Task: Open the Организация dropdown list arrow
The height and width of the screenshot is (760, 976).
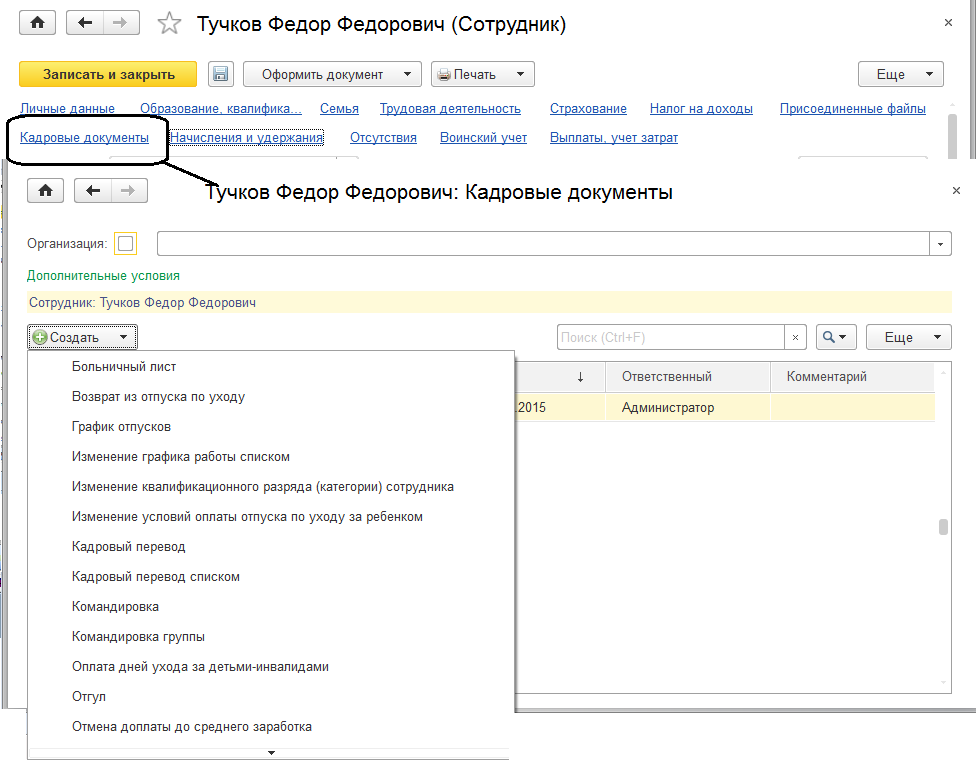Action: (940, 243)
